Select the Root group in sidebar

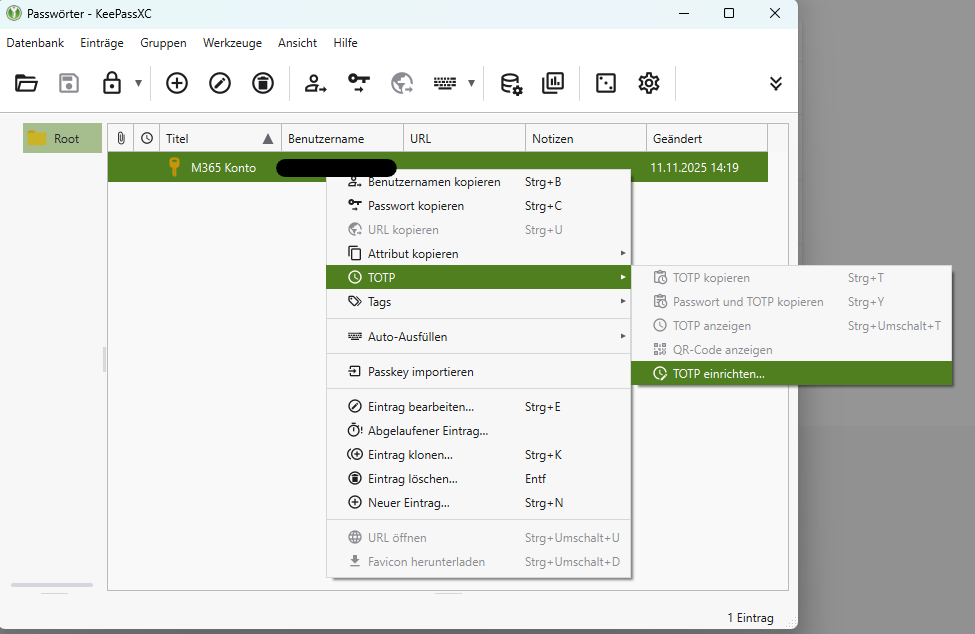click(x=63, y=138)
